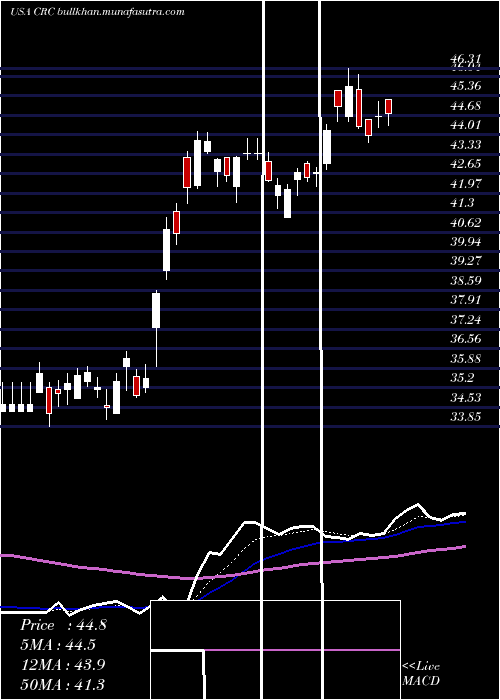Click the last red candlestick on the chart

(388, 106)
